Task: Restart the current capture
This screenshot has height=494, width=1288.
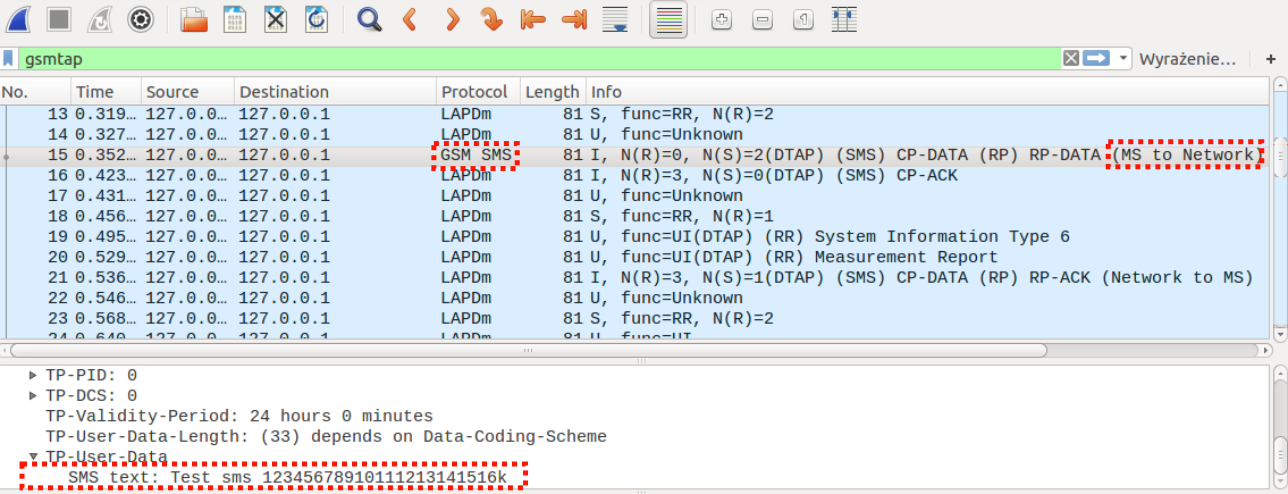Action: [100, 19]
